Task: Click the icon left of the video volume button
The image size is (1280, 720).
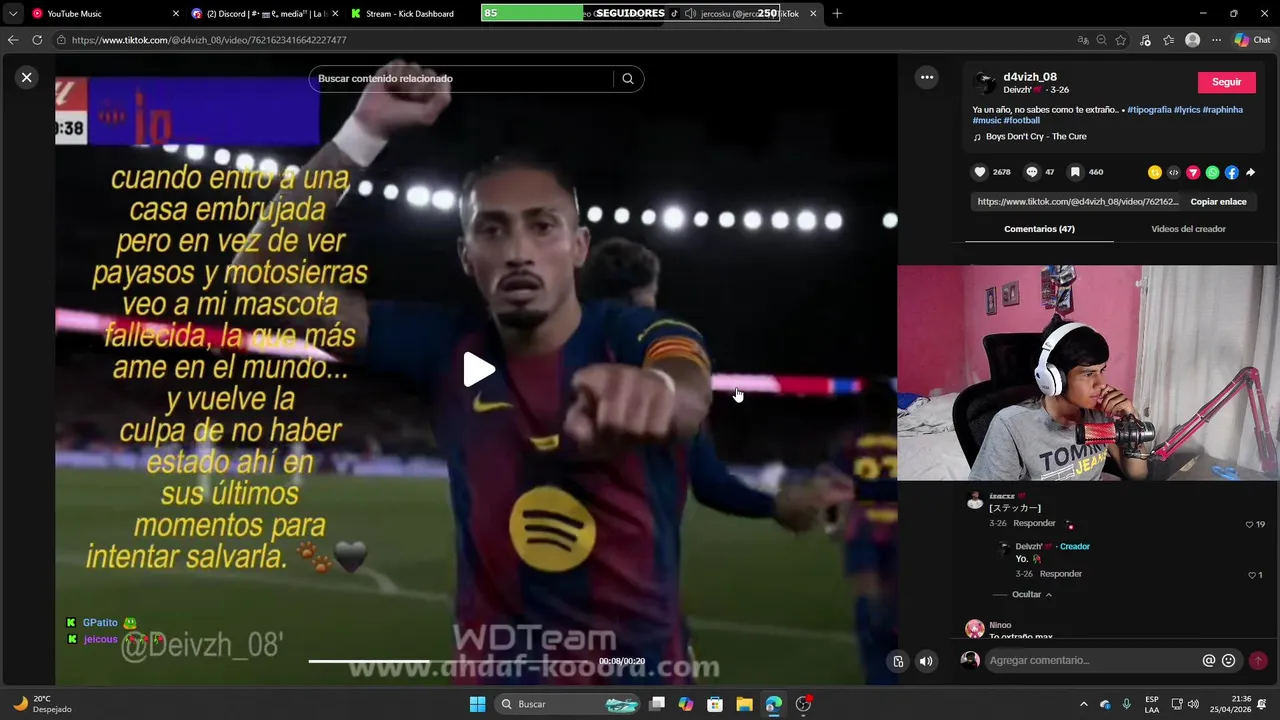Action: click(x=898, y=661)
